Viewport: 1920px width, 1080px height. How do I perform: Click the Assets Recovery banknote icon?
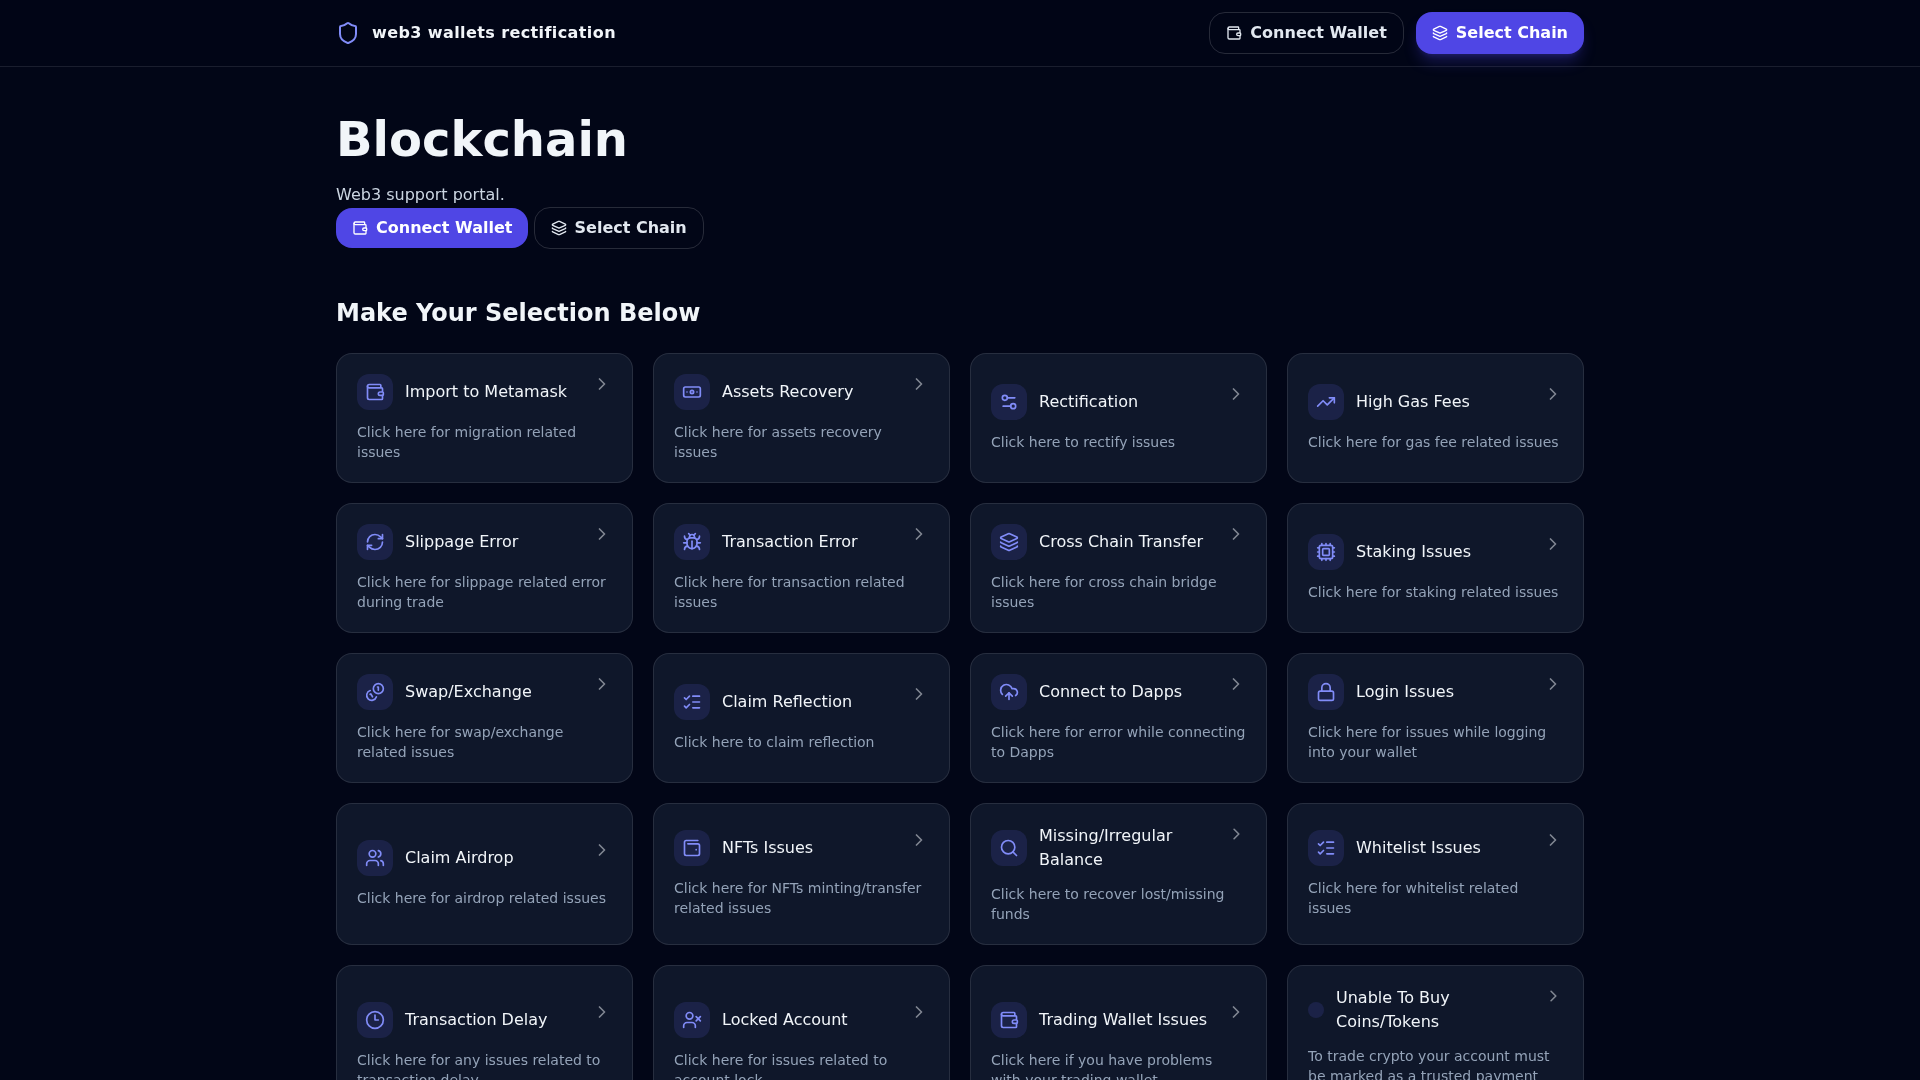(692, 392)
